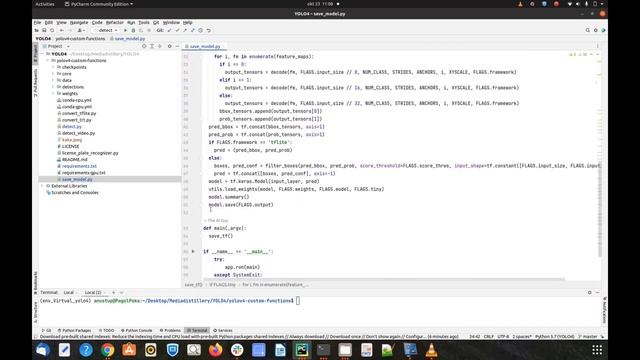The width and height of the screenshot is (640, 360).
Task: Open the File menu
Action: (x=38, y=22)
